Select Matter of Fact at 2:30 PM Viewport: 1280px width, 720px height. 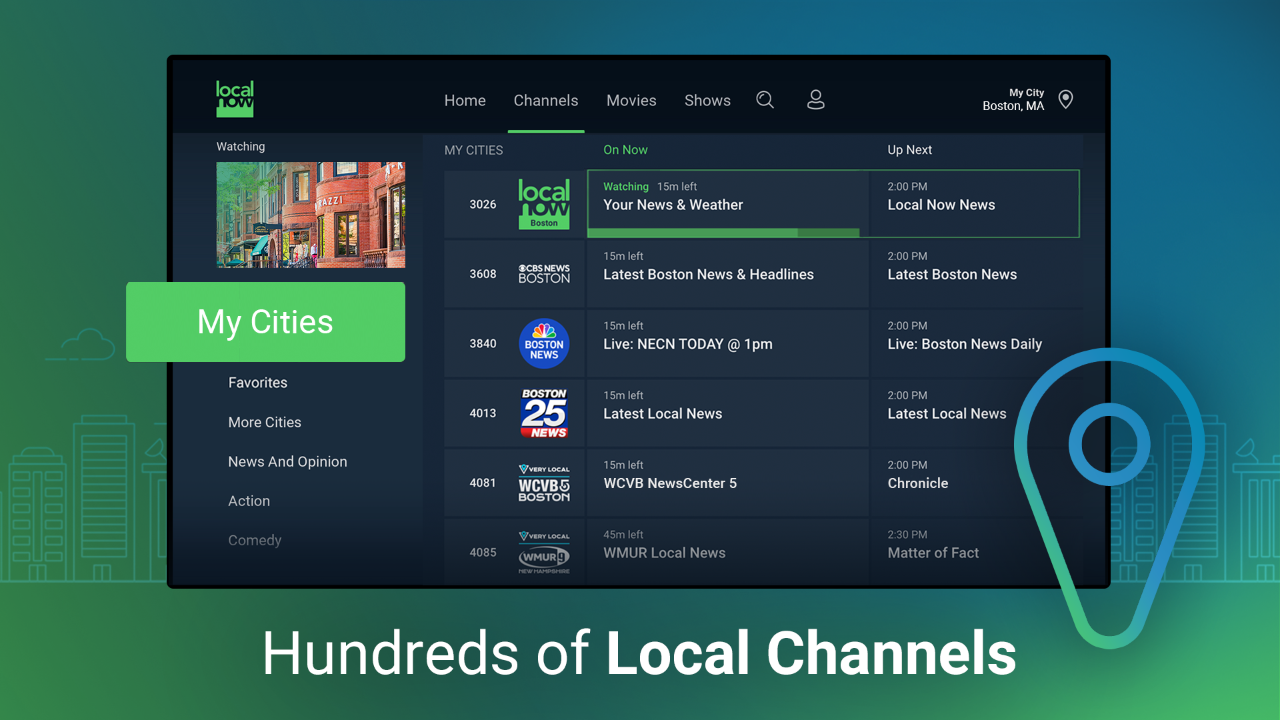tap(975, 551)
